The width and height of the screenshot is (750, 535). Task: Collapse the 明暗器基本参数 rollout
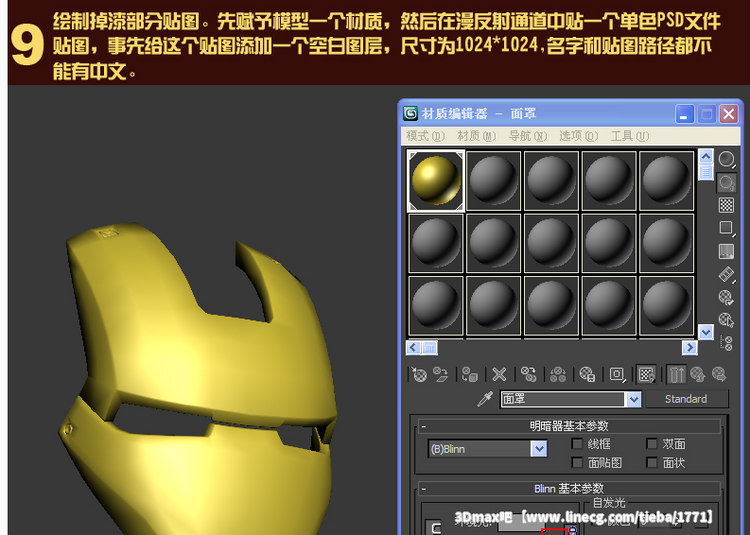pos(569,426)
